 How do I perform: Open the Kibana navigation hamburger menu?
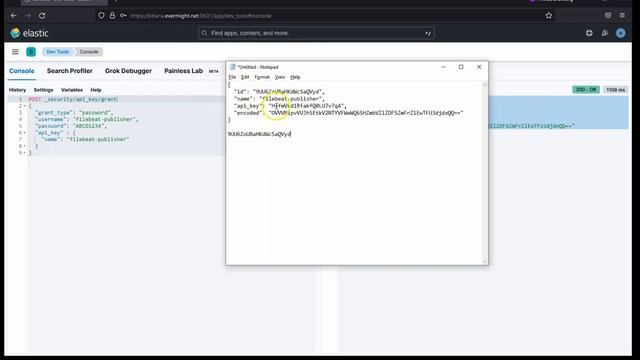[x=15, y=52]
